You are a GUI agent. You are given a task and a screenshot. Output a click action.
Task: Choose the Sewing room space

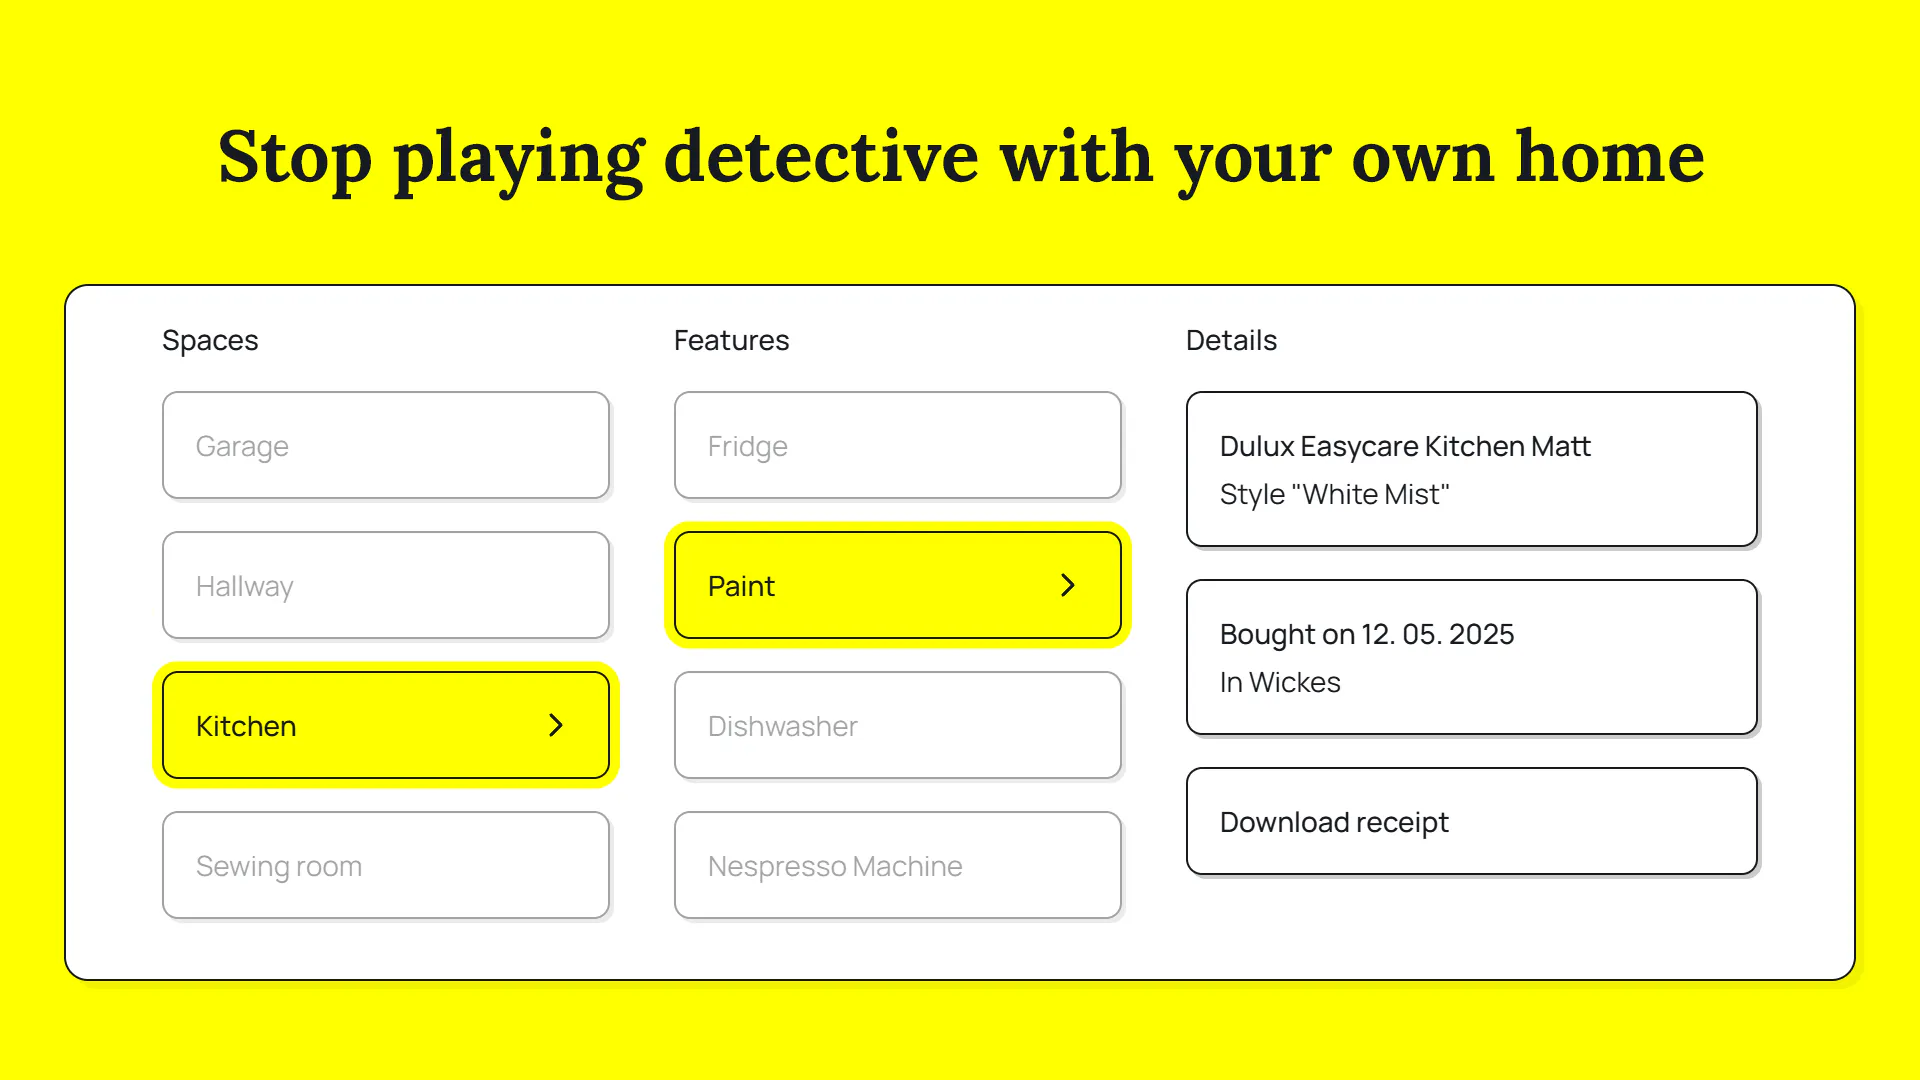[386, 865]
